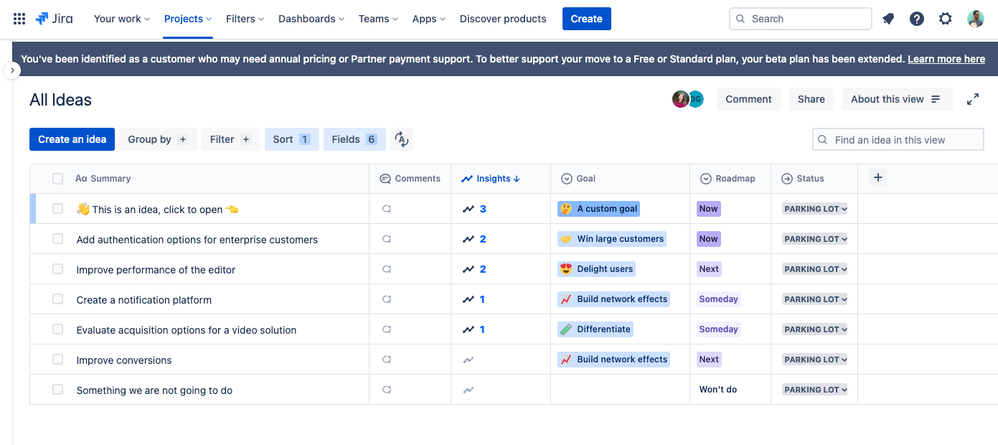The width and height of the screenshot is (998, 445).
Task: Expand the collapsed left sidebar
Action: (x=12, y=71)
